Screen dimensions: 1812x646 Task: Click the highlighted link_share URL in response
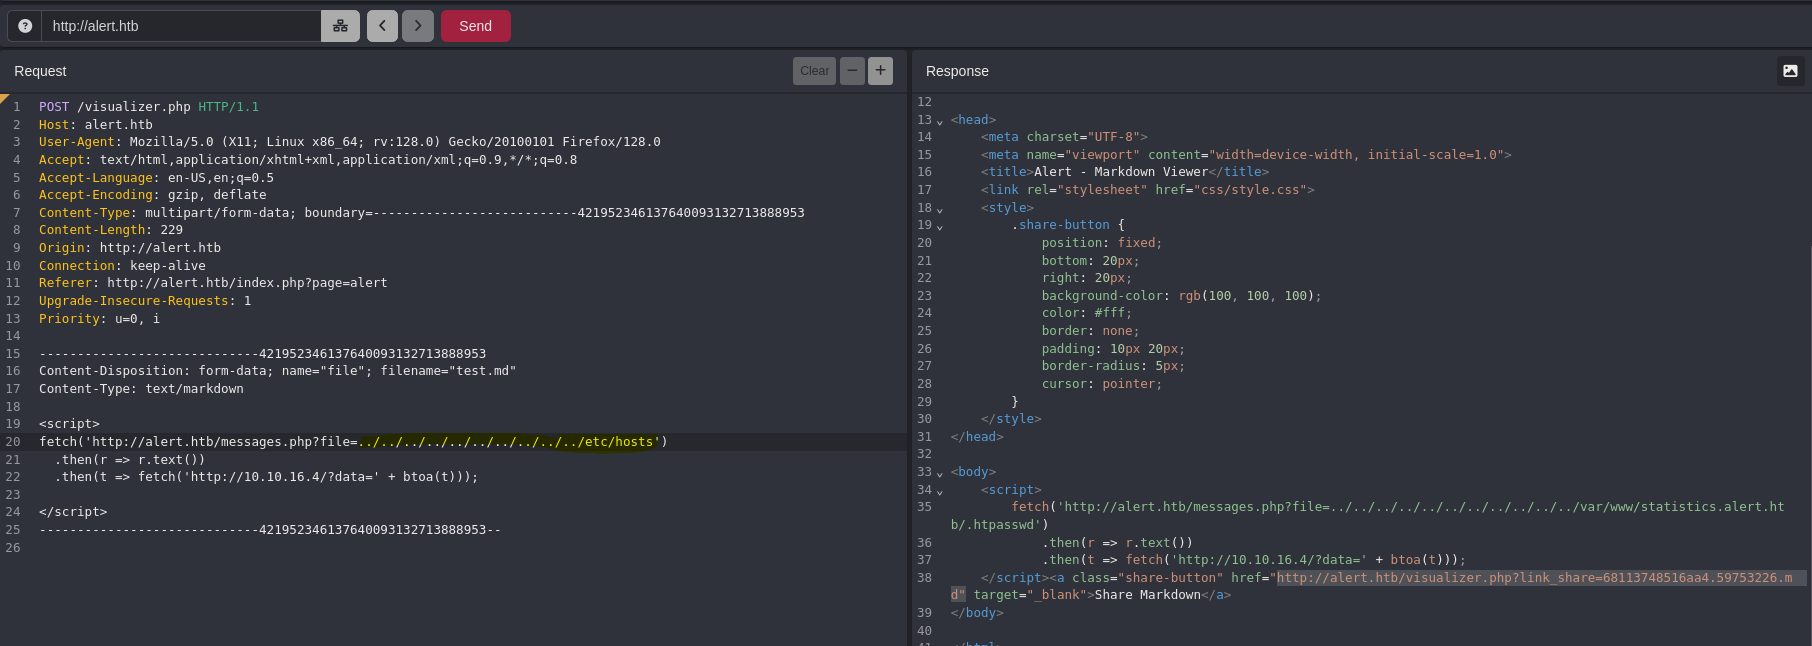(x=1535, y=578)
